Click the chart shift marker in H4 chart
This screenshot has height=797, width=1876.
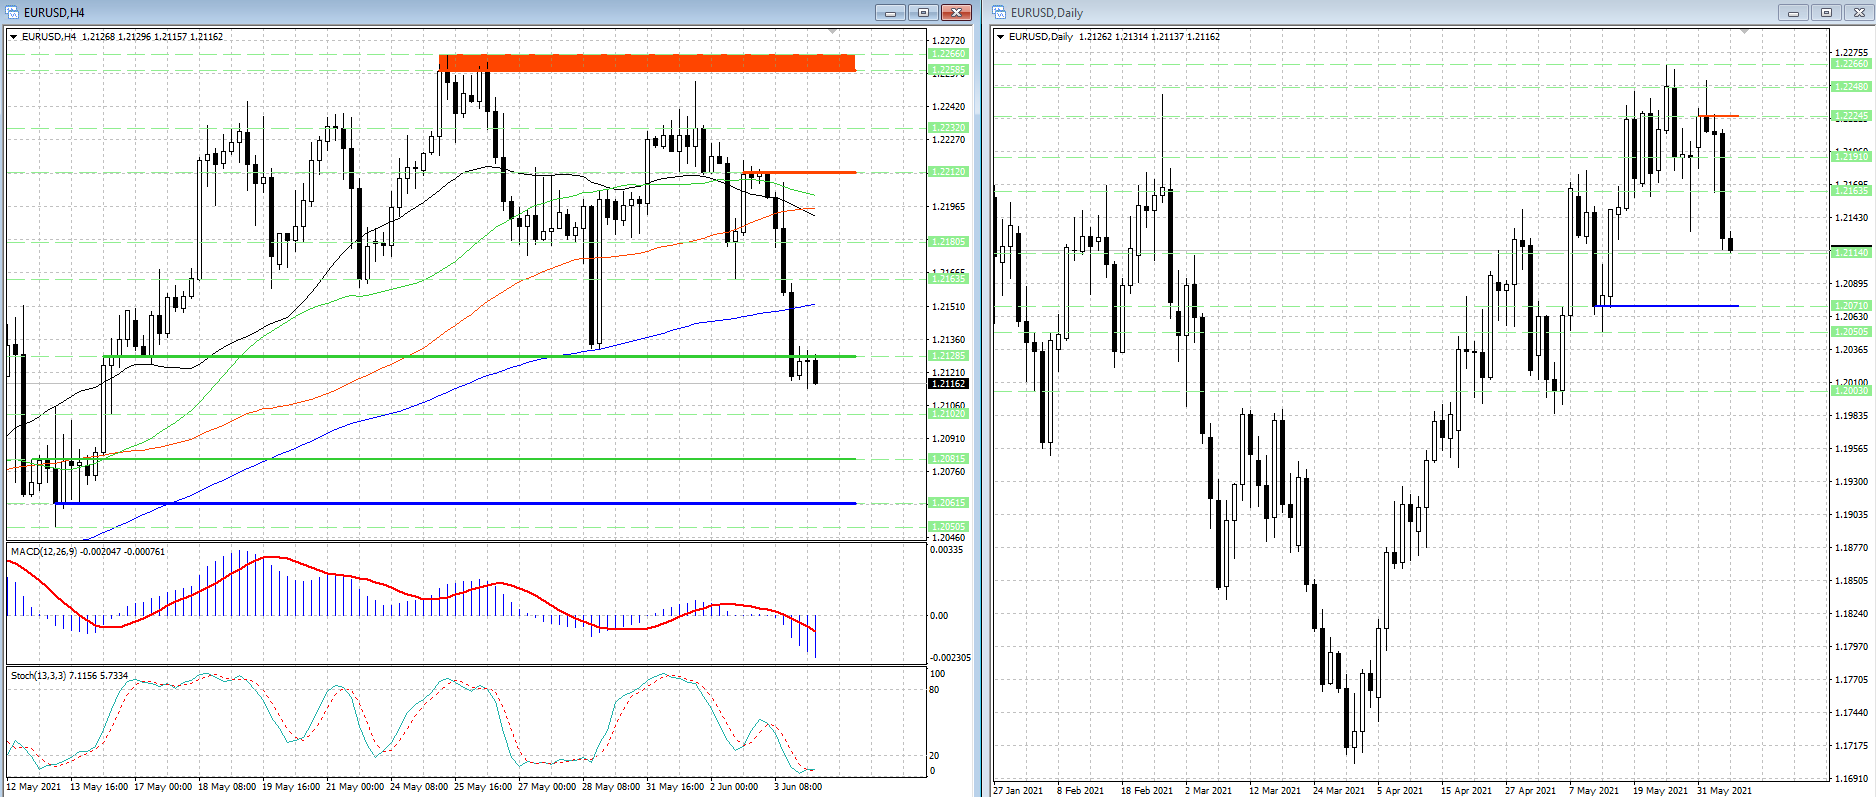833,32
